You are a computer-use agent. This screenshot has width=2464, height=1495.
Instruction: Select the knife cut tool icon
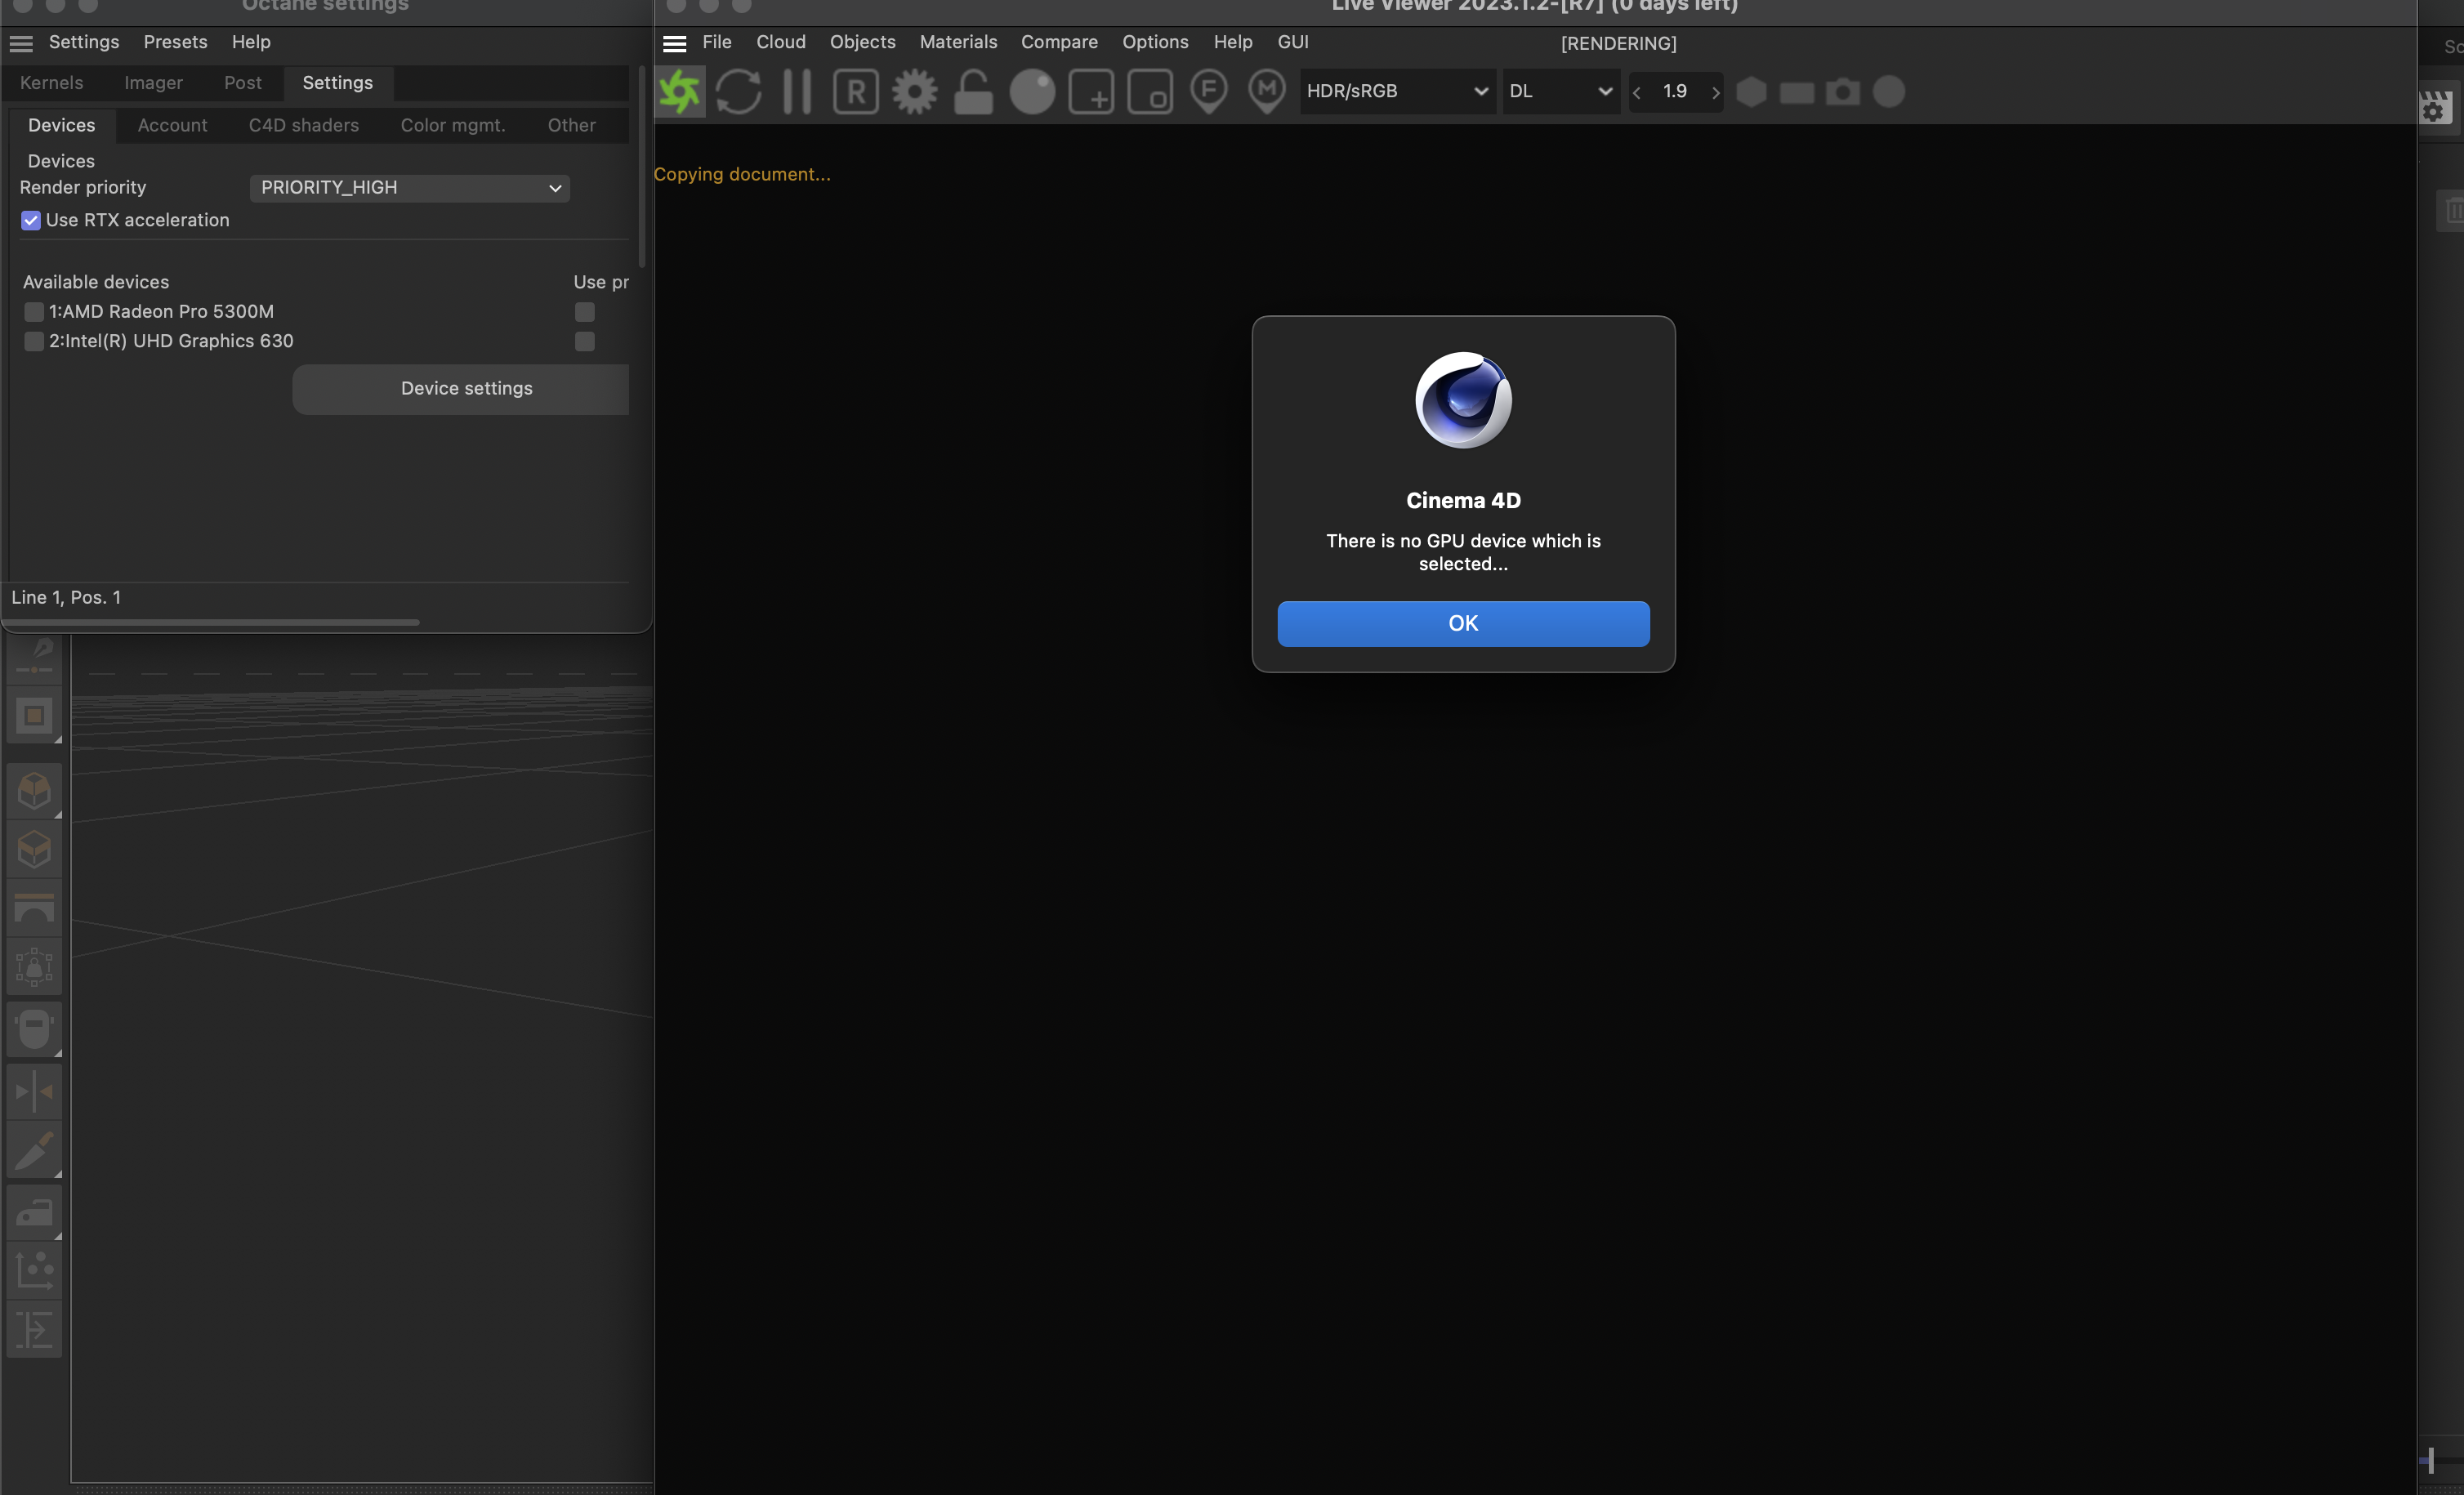tap(34, 1150)
